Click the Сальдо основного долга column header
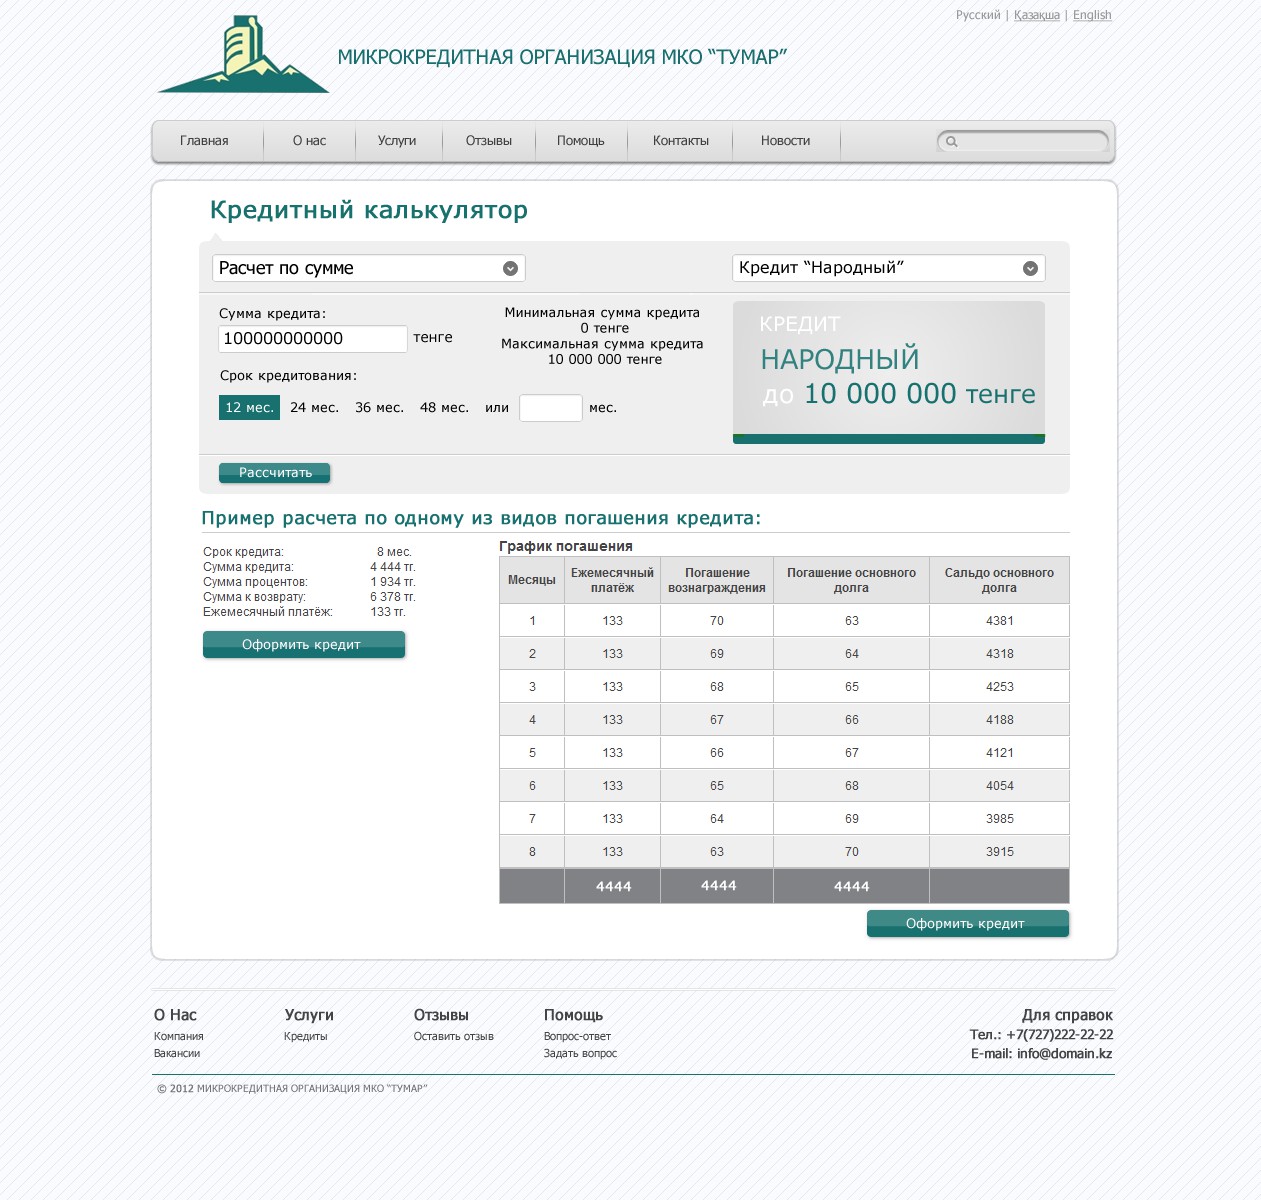Viewport: 1261px width, 1200px height. click(999, 580)
